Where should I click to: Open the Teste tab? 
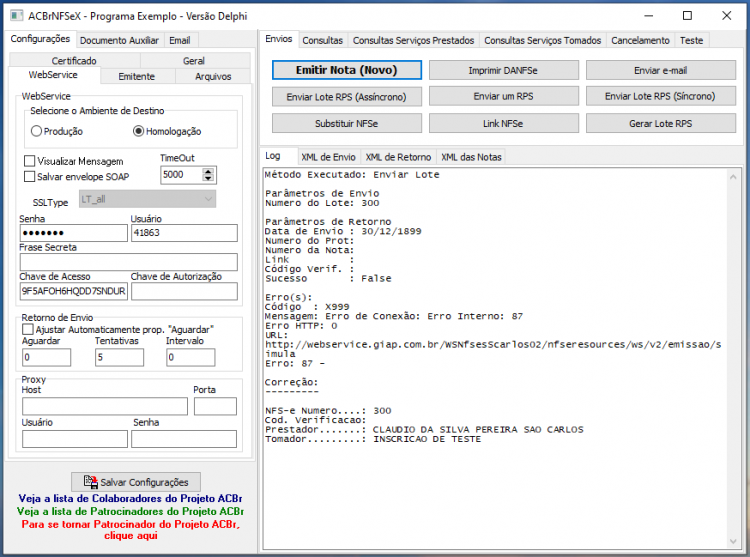point(691,41)
